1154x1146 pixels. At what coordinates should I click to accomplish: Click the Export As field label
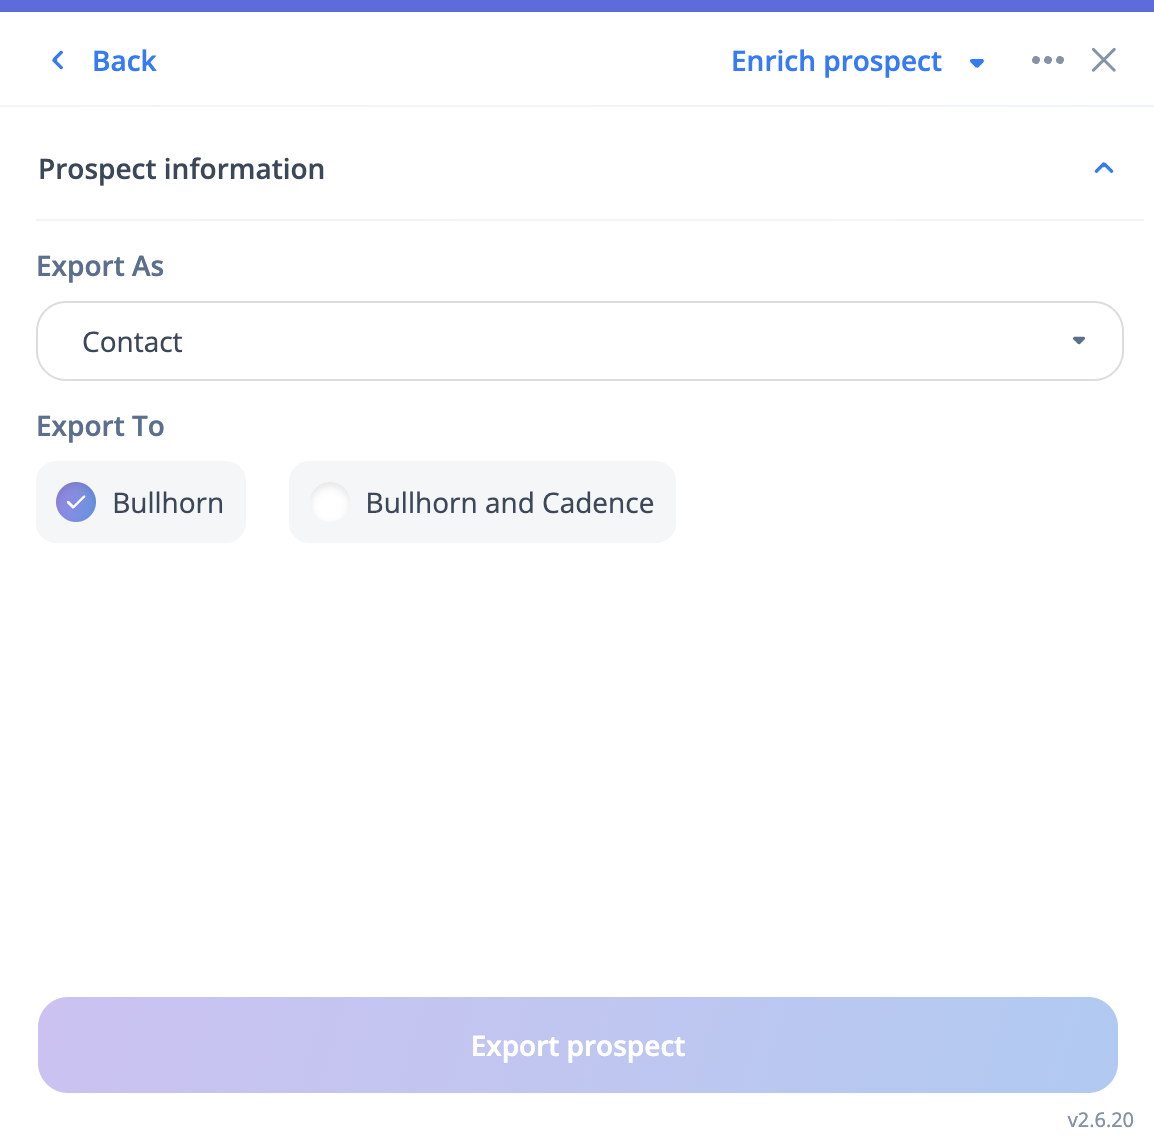pos(100,266)
